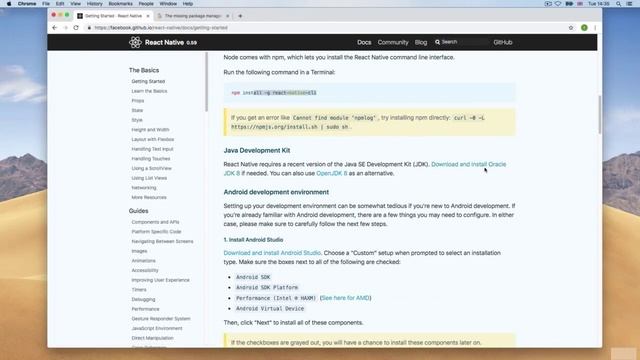Click the browser forward arrow
Viewport: 640px width, 360px height.
click(x=65, y=28)
